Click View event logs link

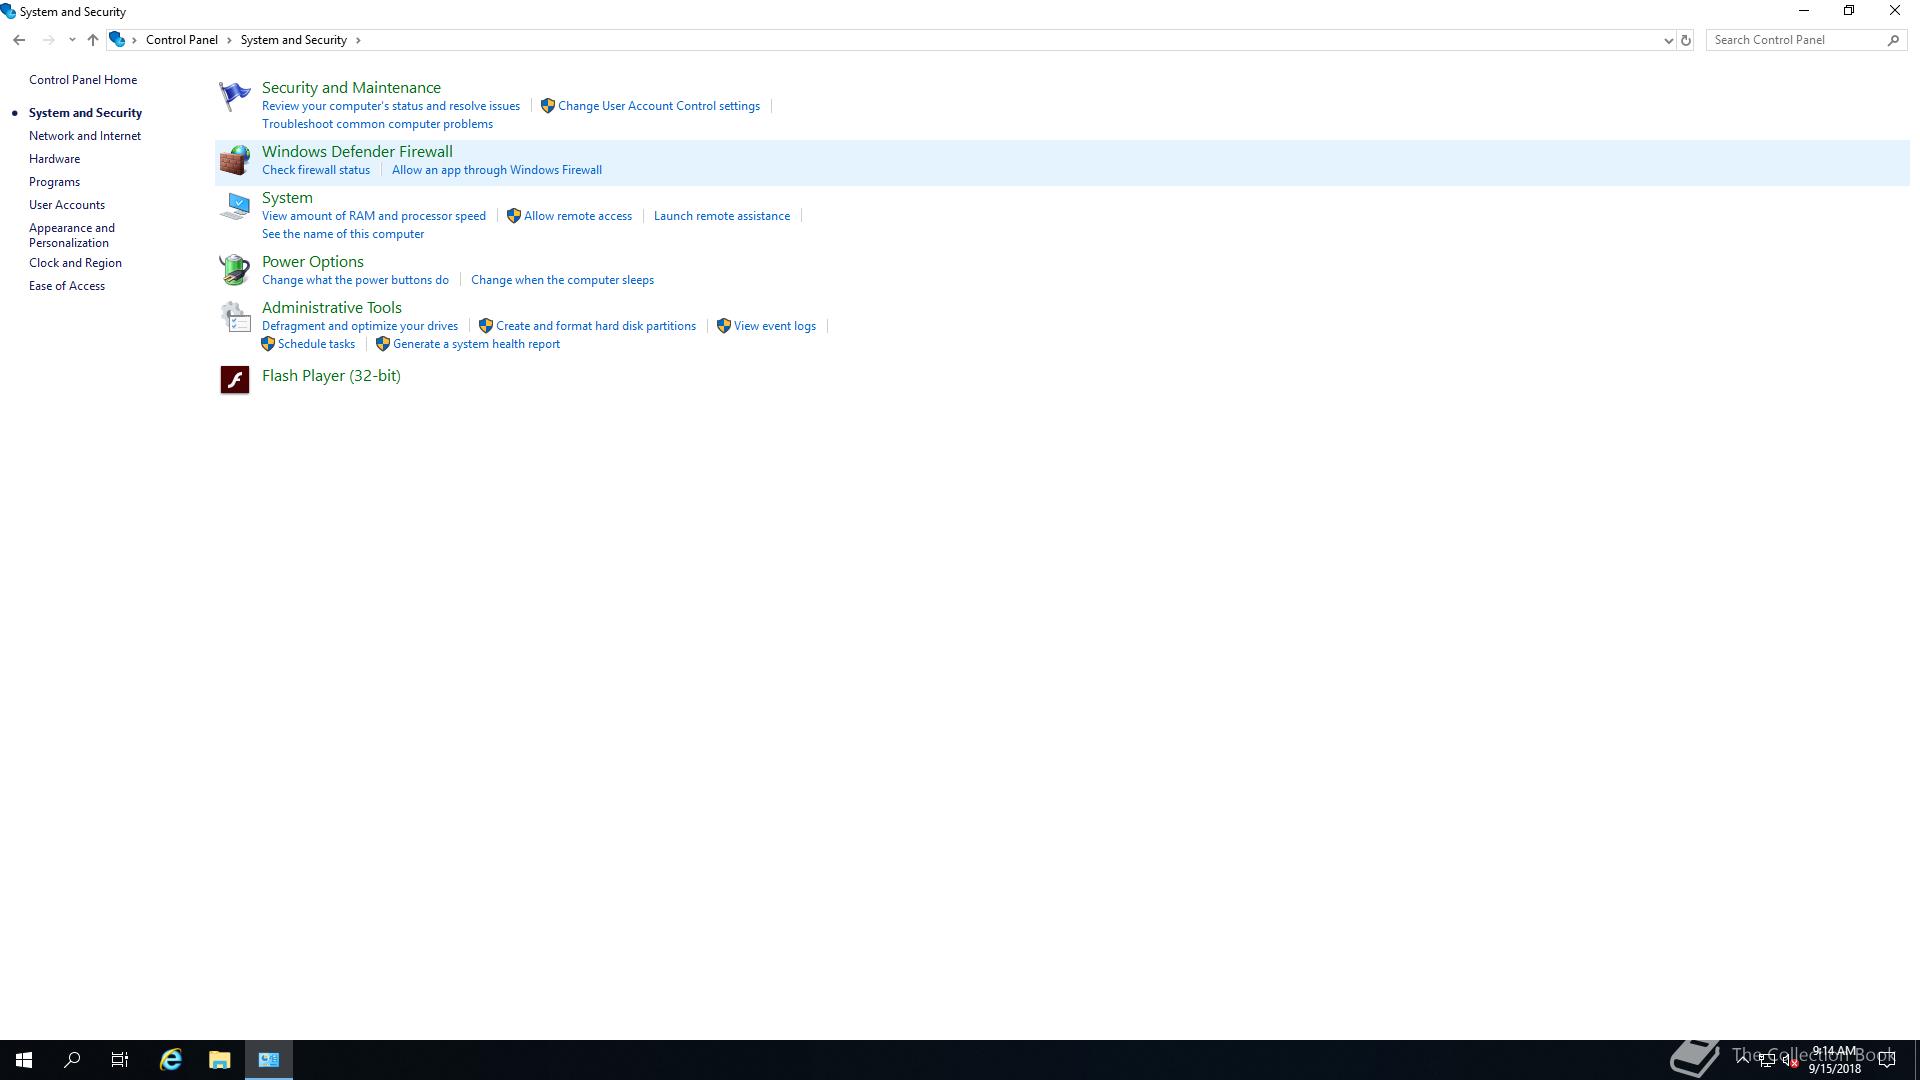point(775,326)
